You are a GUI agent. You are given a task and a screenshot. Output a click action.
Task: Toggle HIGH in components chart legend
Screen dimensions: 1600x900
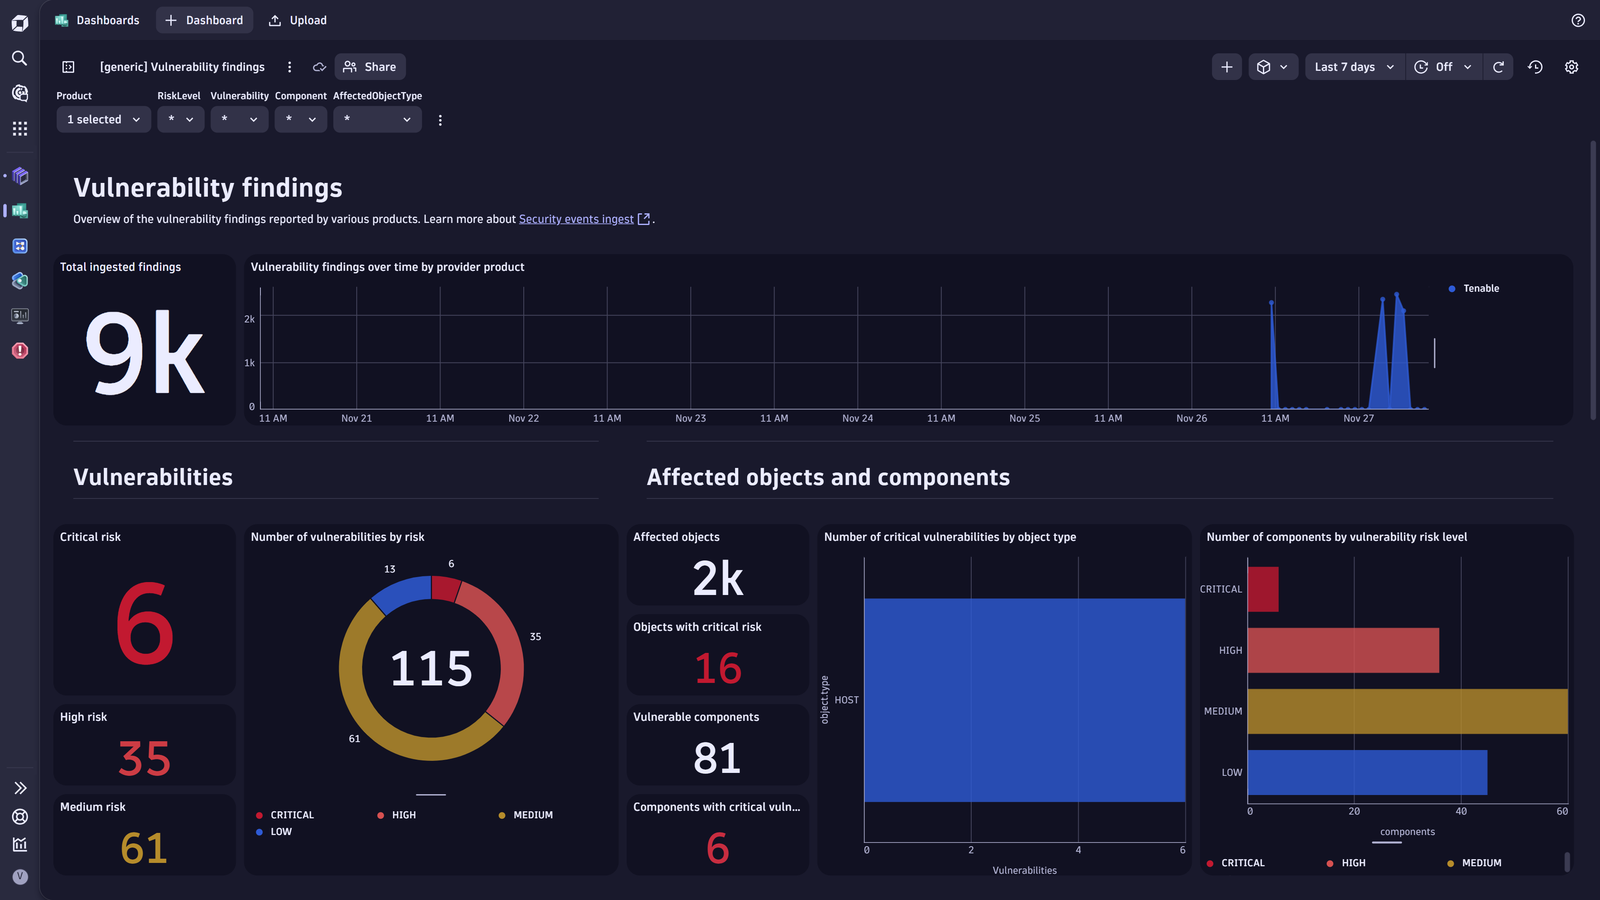pyautogui.click(x=1346, y=863)
